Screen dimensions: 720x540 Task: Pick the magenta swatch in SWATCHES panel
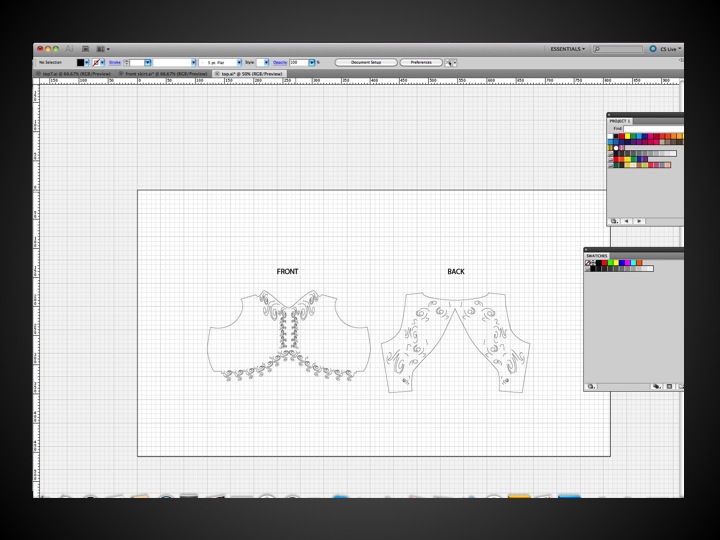coord(628,263)
